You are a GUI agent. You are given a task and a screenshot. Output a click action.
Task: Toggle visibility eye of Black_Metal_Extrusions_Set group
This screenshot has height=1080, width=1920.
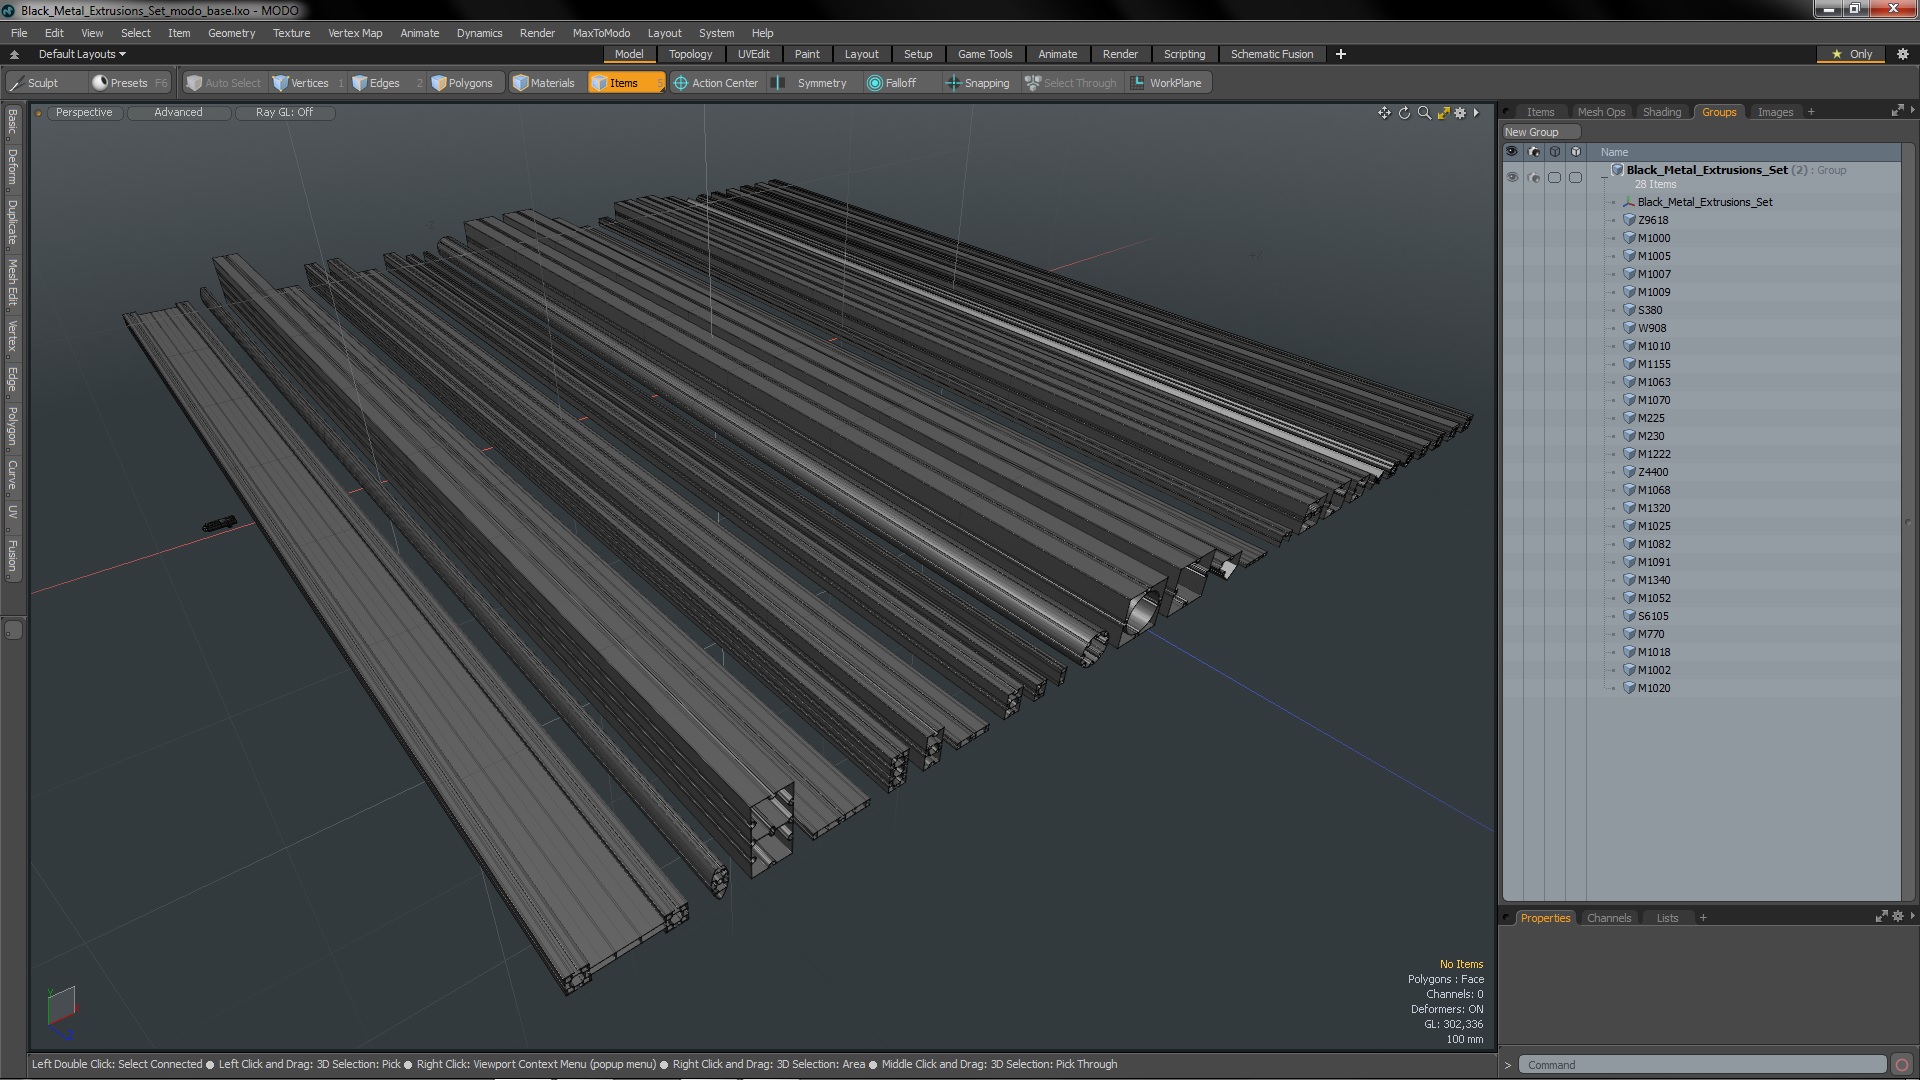tap(1512, 177)
